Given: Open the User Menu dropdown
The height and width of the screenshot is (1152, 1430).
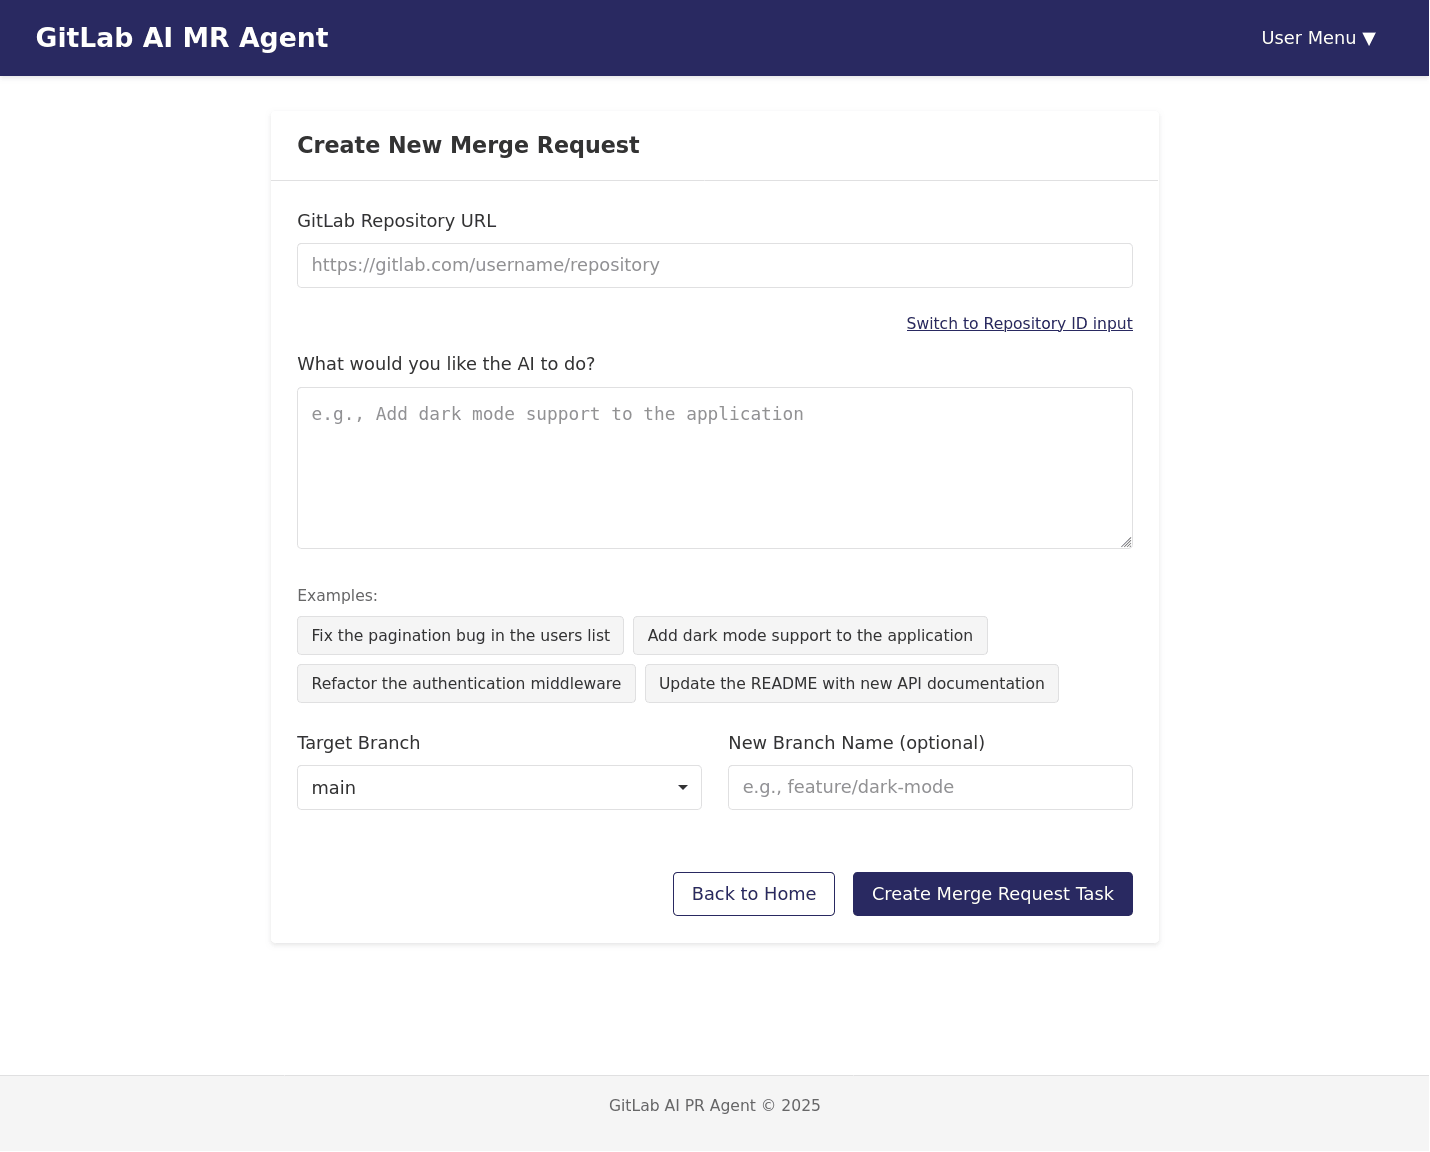Looking at the screenshot, I should click(1317, 38).
